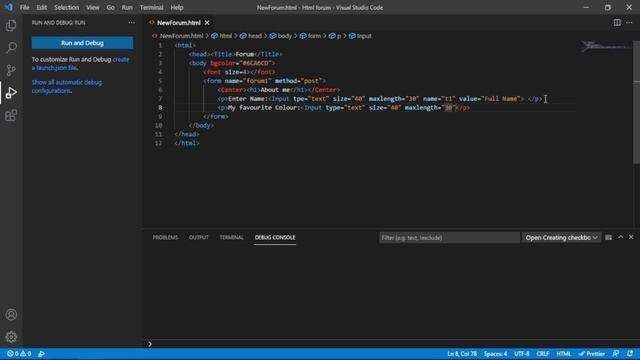The height and width of the screenshot is (360, 640).
Task: Click the VS Code logo icon
Action: (x=9, y=7)
